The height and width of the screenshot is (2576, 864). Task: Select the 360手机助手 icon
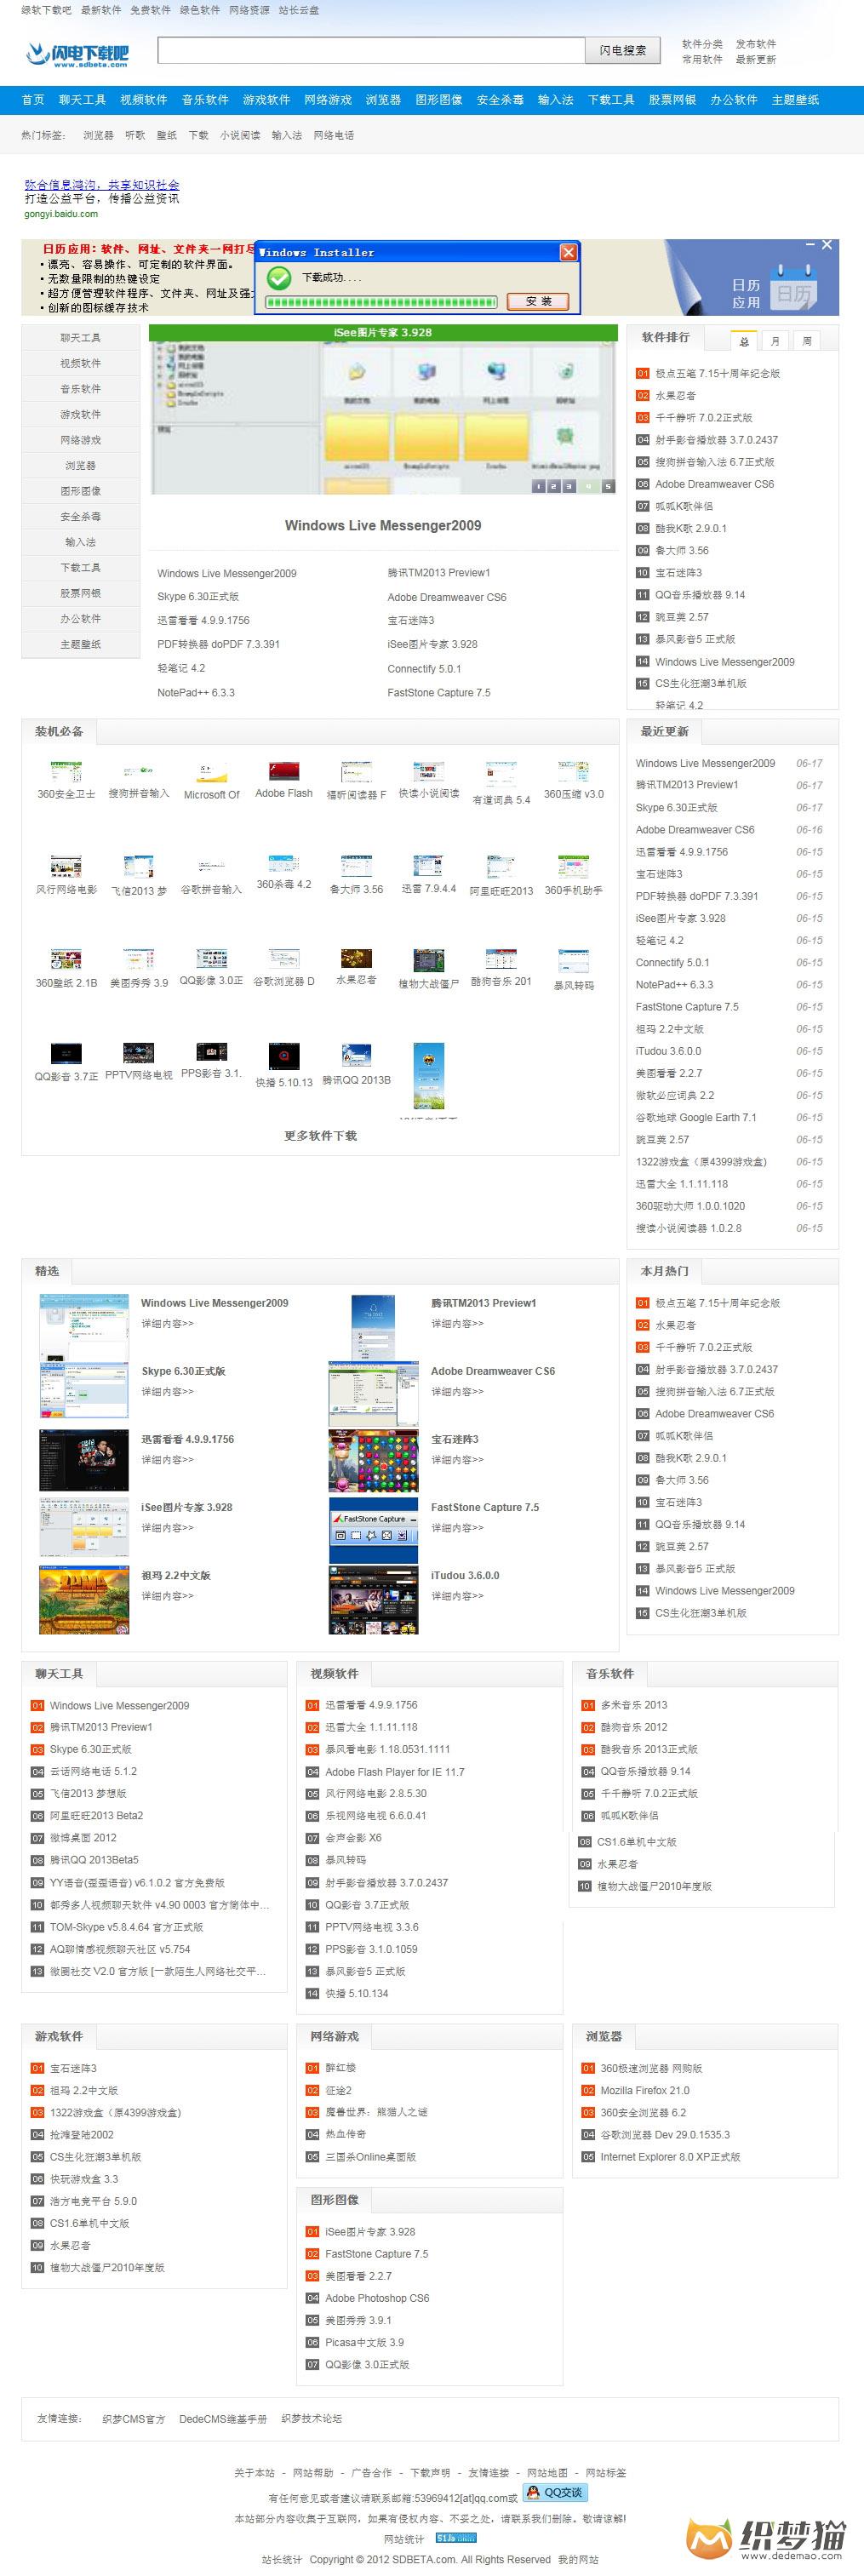(574, 866)
